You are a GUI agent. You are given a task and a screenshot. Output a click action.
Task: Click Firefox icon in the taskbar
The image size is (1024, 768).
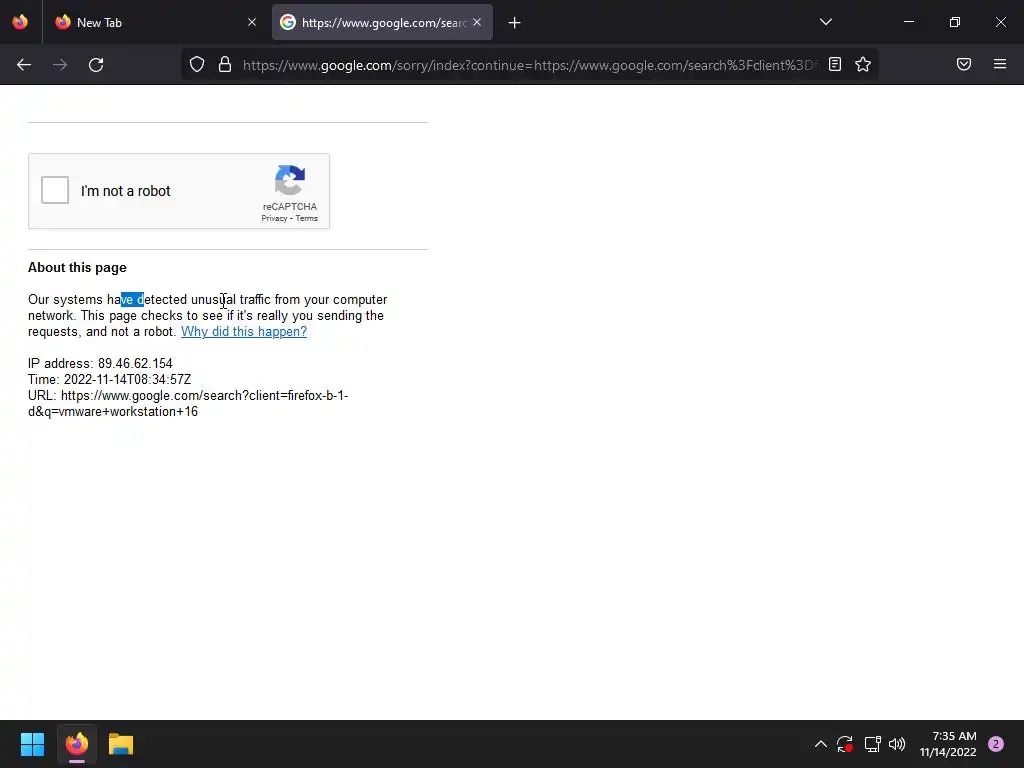coord(76,744)
